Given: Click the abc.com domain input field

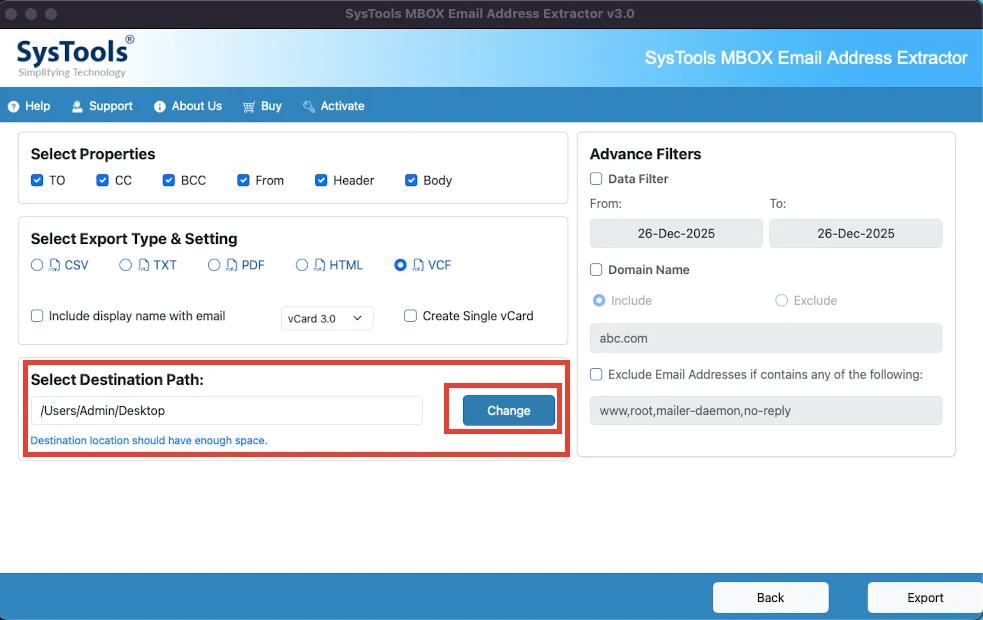Looking at the screenshot, I should (x=765, y=339).
